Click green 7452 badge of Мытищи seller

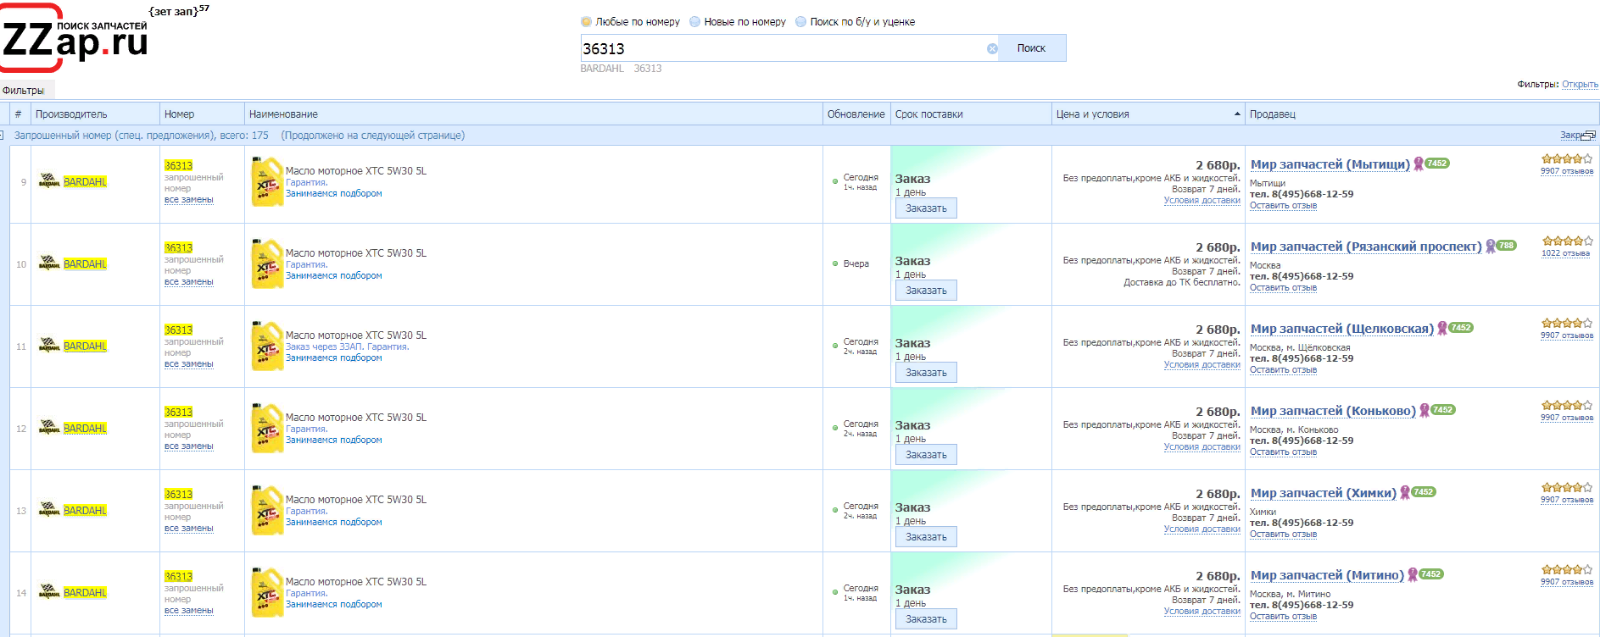pyautogui.click(x=1437, y=163)
